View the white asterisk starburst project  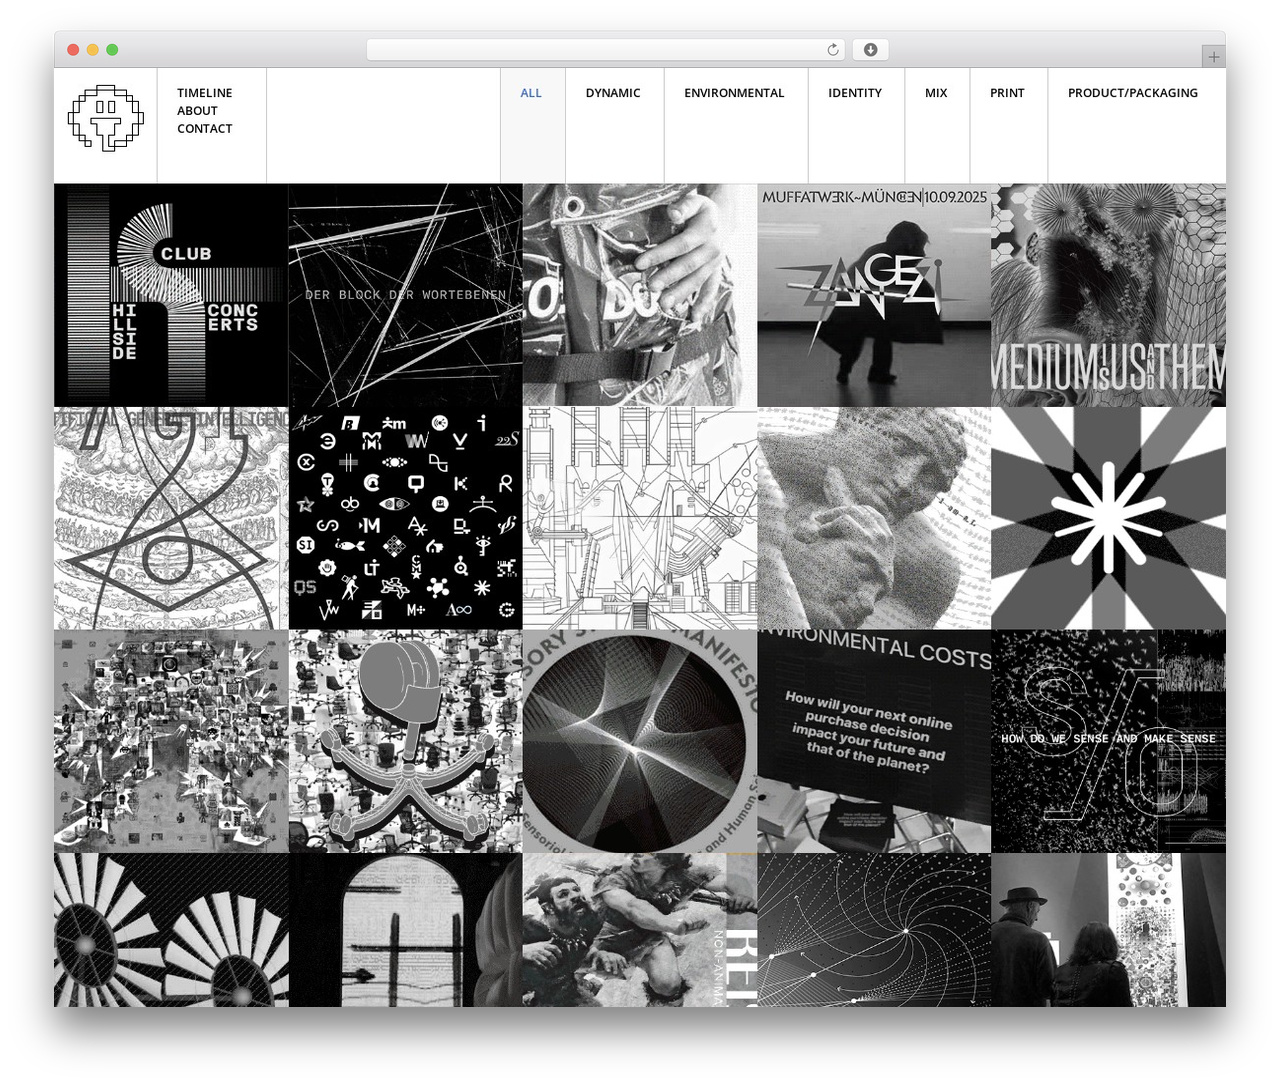tap(1108, 518)
